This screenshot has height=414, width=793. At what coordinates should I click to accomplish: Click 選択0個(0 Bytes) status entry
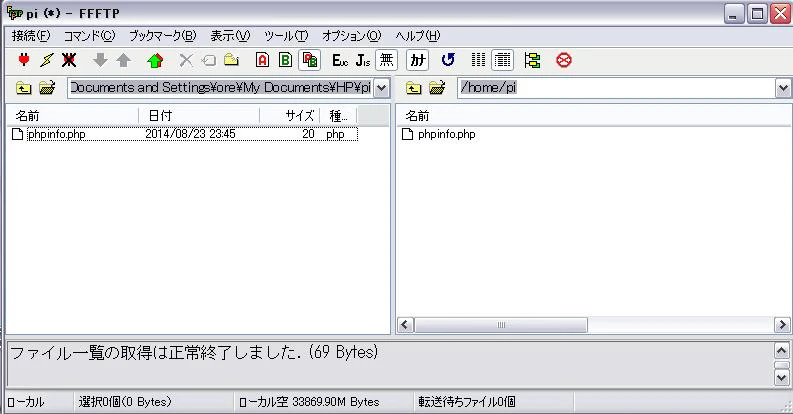point(125,402)
